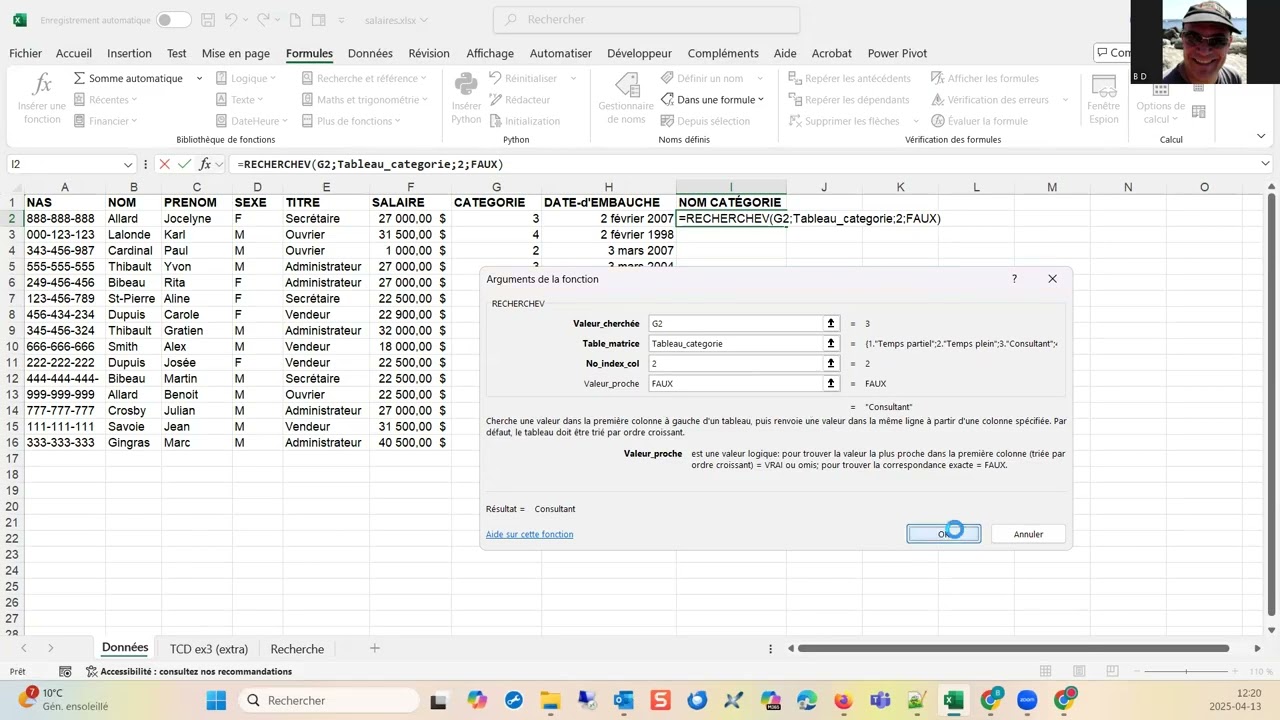Open the Fichier tab
The height and width of the screenshot is (720, 1280).
[25, 53]
